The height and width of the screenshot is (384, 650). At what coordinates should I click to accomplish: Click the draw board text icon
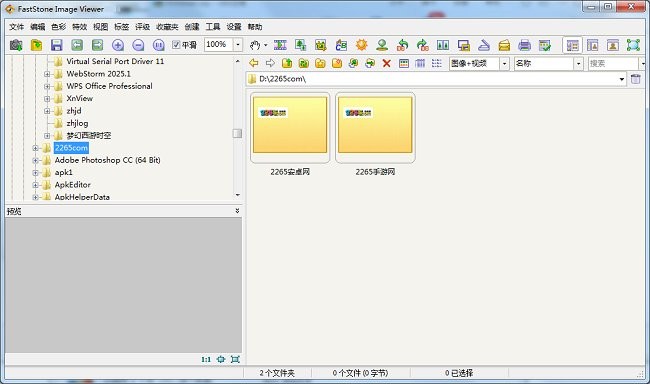point(341,45)
